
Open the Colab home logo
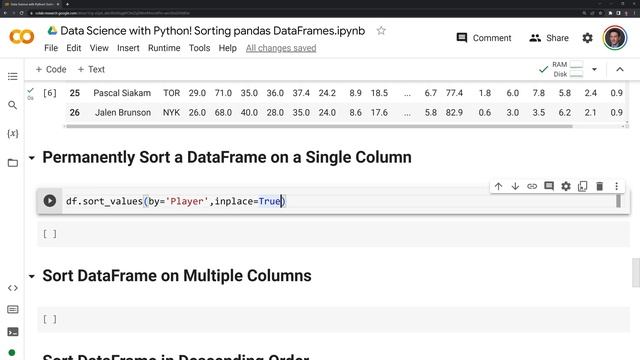[x=22, y=37]
